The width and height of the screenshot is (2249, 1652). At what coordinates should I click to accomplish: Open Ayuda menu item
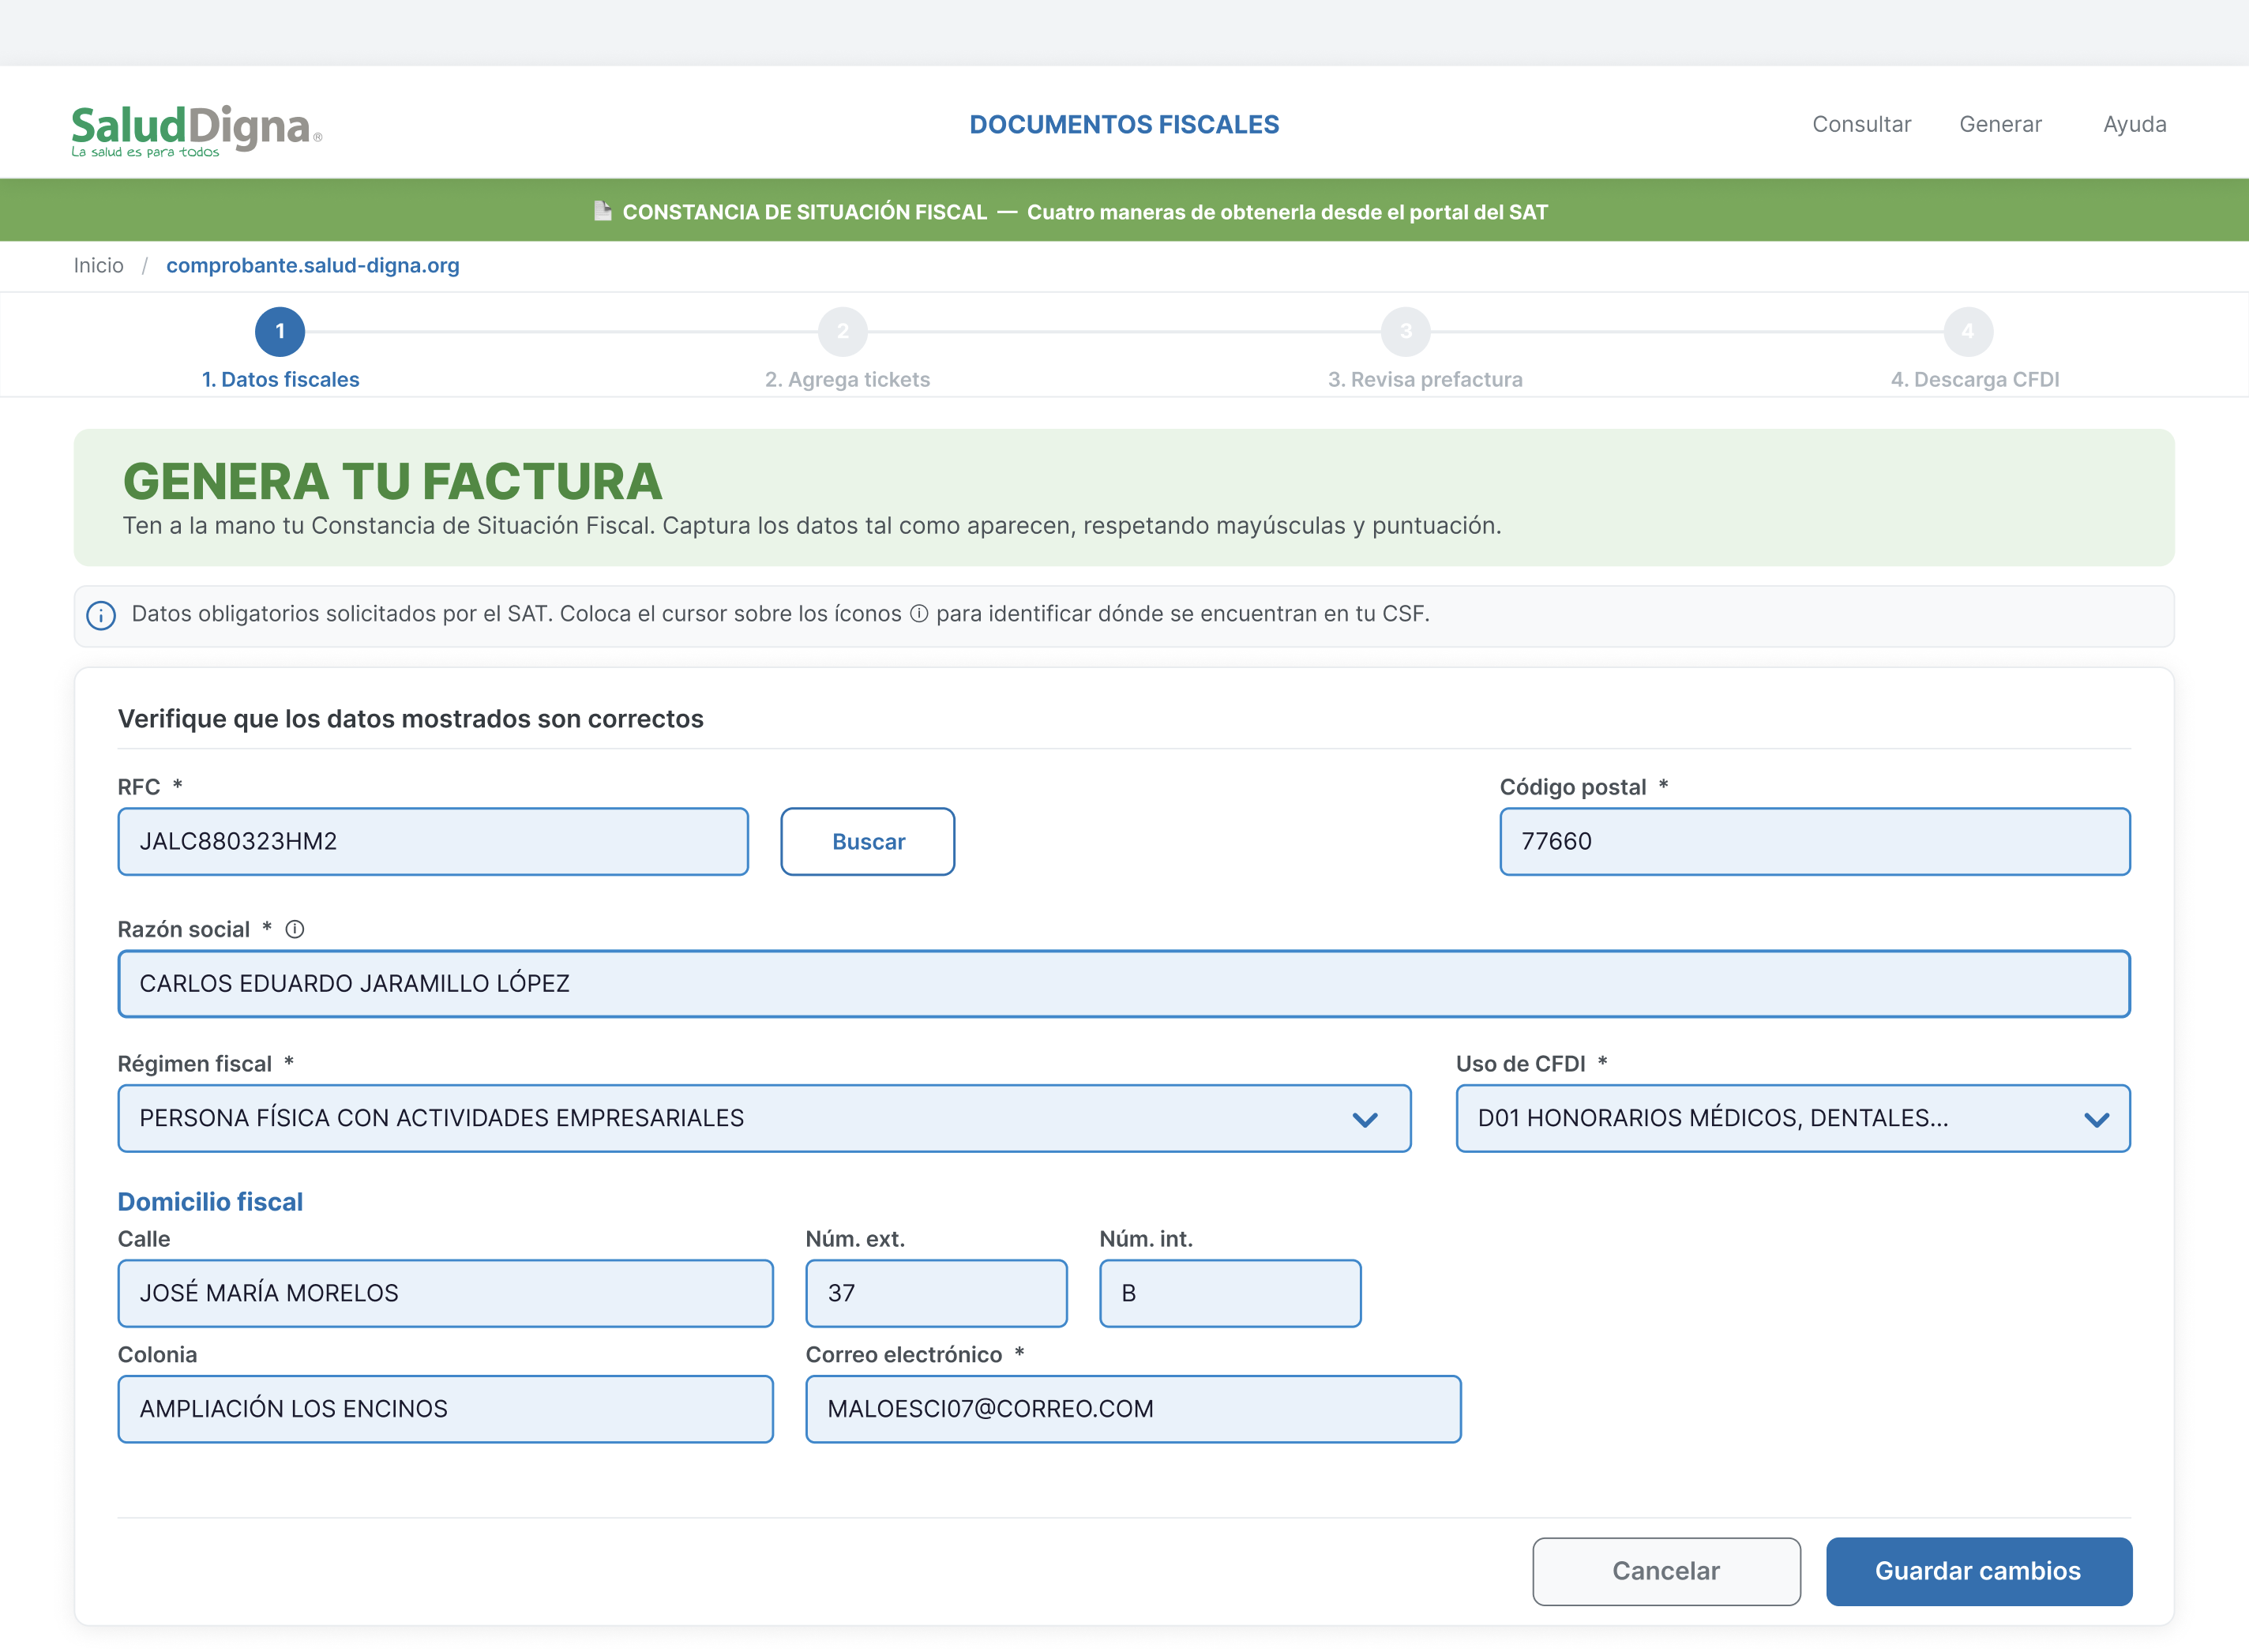point(2135,124)
